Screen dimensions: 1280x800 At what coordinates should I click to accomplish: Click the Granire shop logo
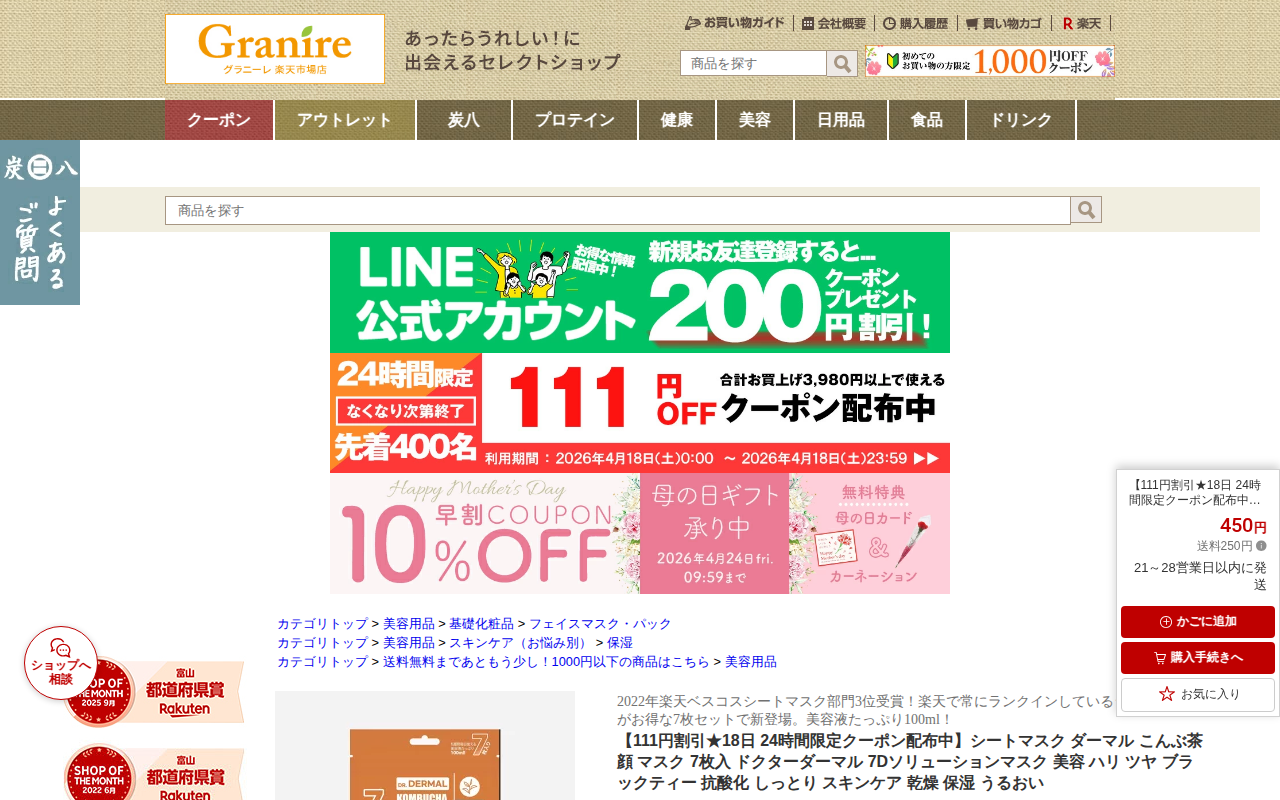pos(275,49)
